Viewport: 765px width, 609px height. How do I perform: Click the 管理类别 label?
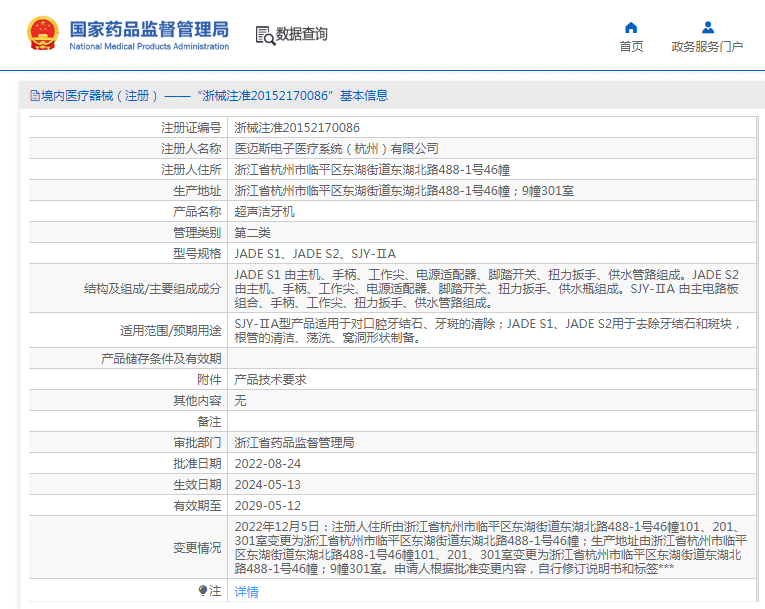pos(197,233)
